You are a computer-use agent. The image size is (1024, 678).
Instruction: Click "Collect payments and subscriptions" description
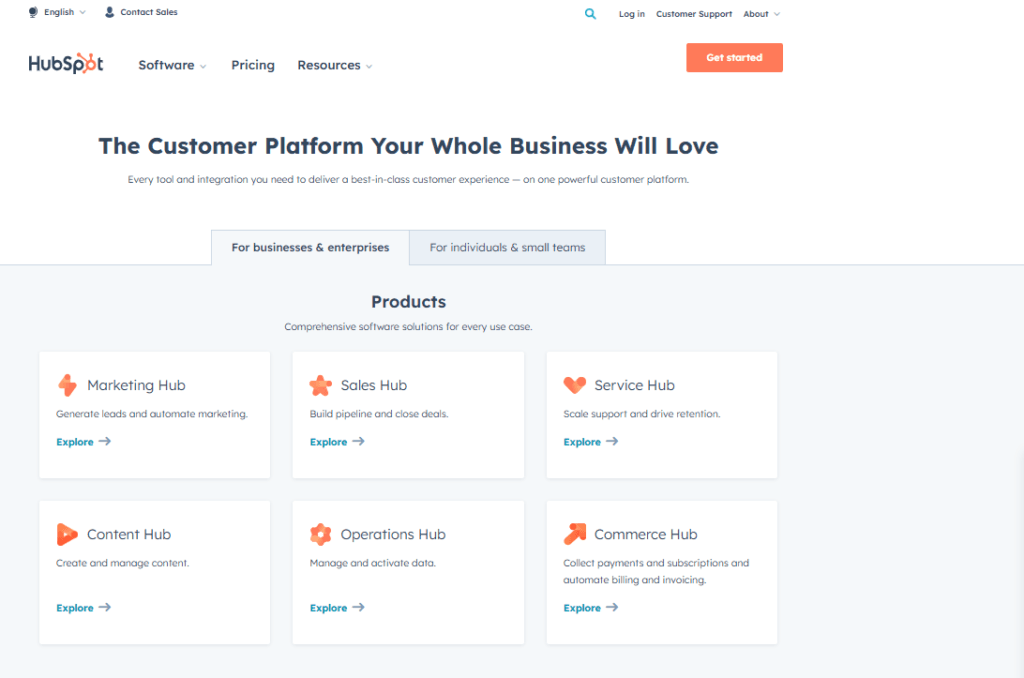[656, 572]
